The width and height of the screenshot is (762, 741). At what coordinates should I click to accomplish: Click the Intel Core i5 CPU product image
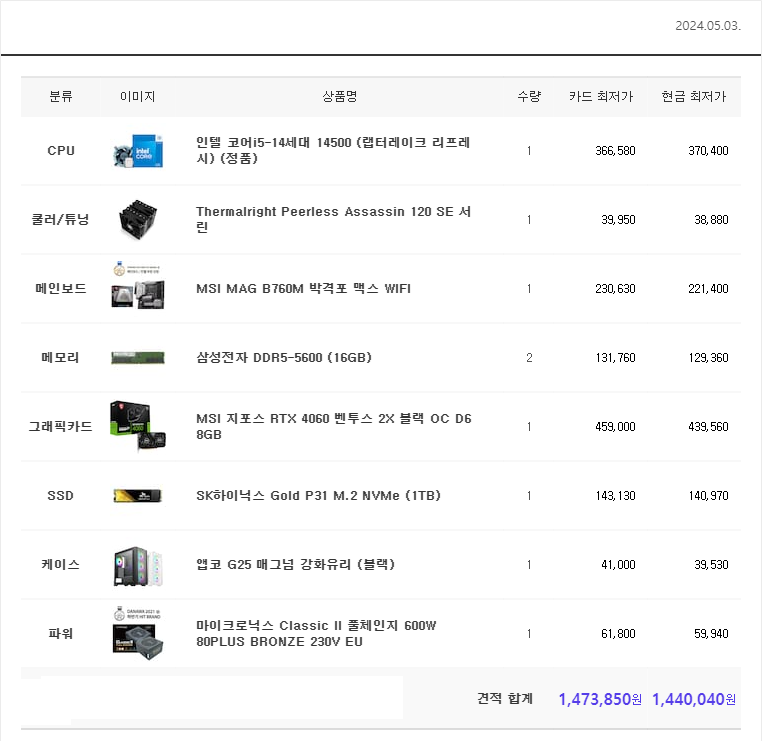click(137, 151)
